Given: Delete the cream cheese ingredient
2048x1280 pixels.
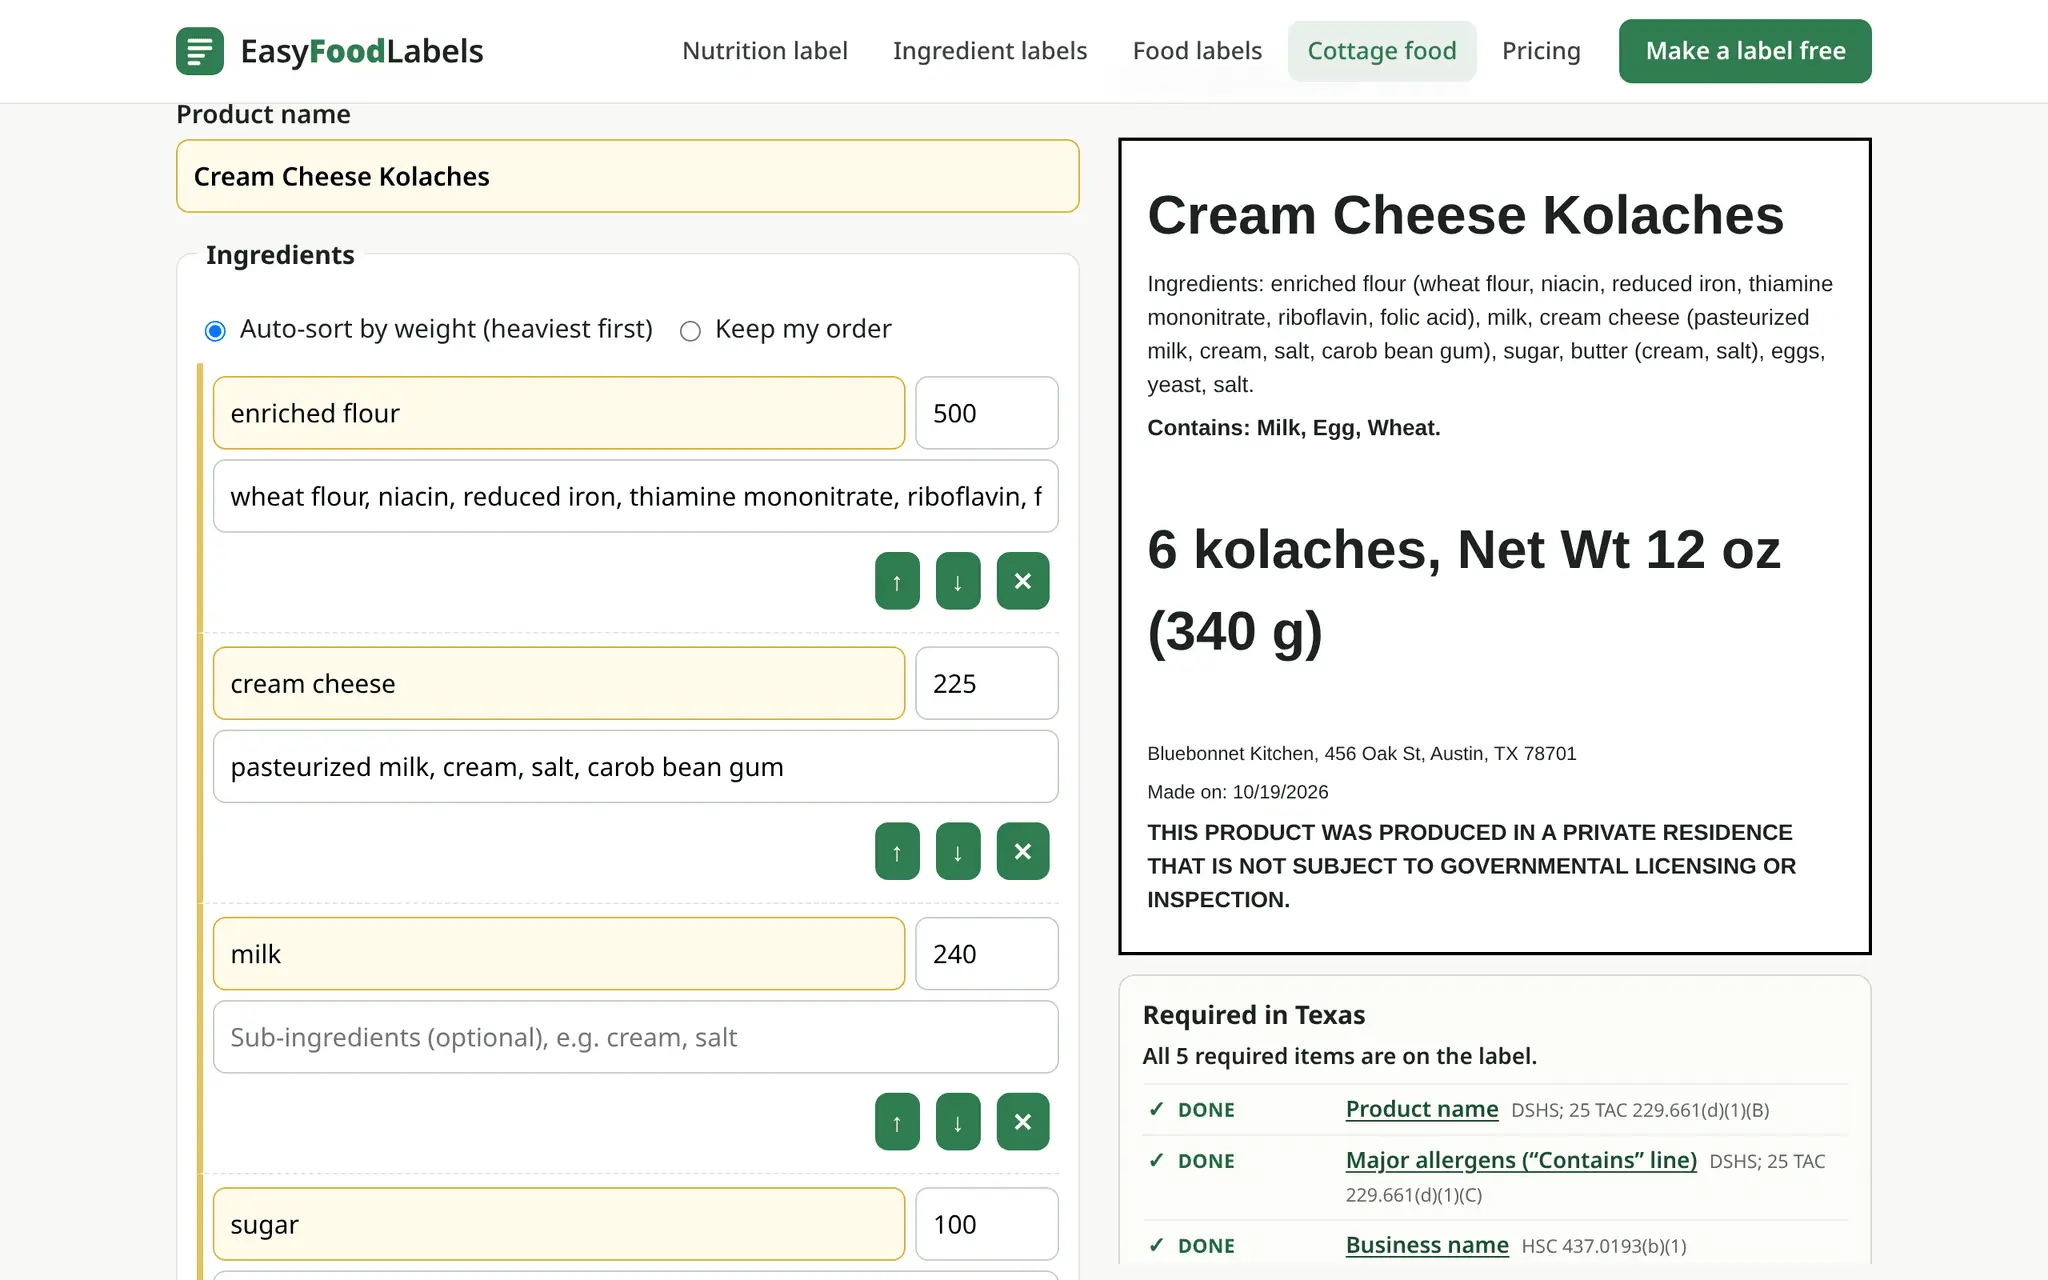Looking at the screenshot, I should click(x=1023, y=851).
